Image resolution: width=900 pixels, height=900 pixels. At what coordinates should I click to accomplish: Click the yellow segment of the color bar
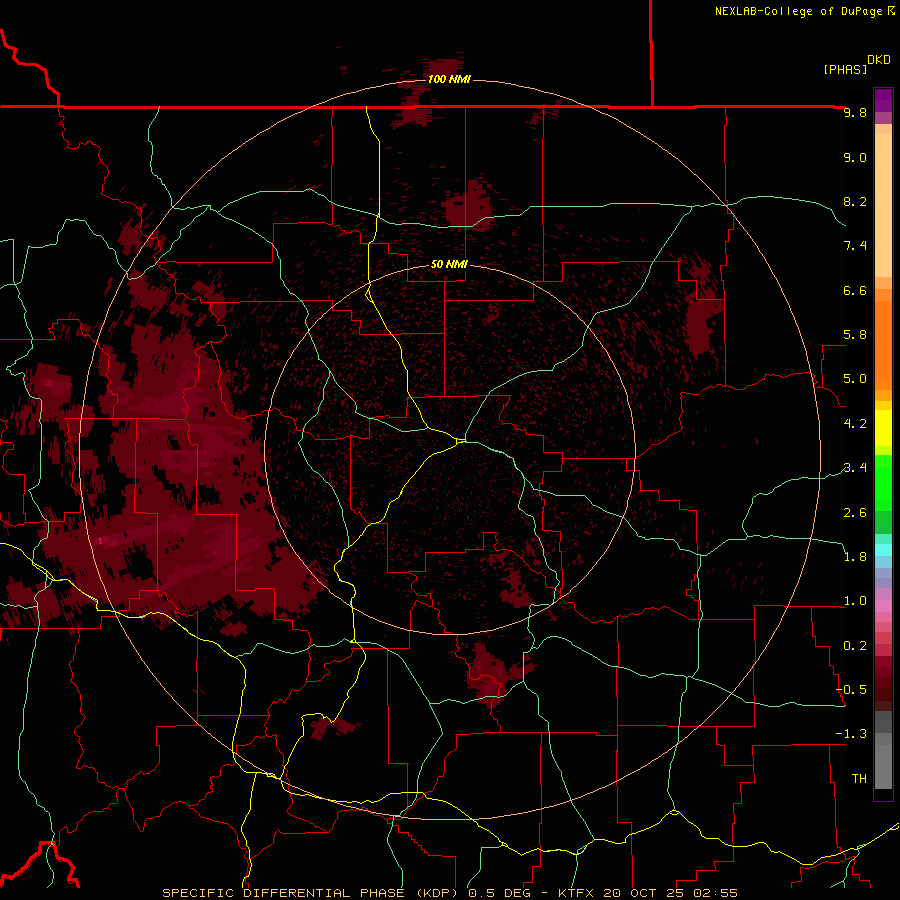883,428
